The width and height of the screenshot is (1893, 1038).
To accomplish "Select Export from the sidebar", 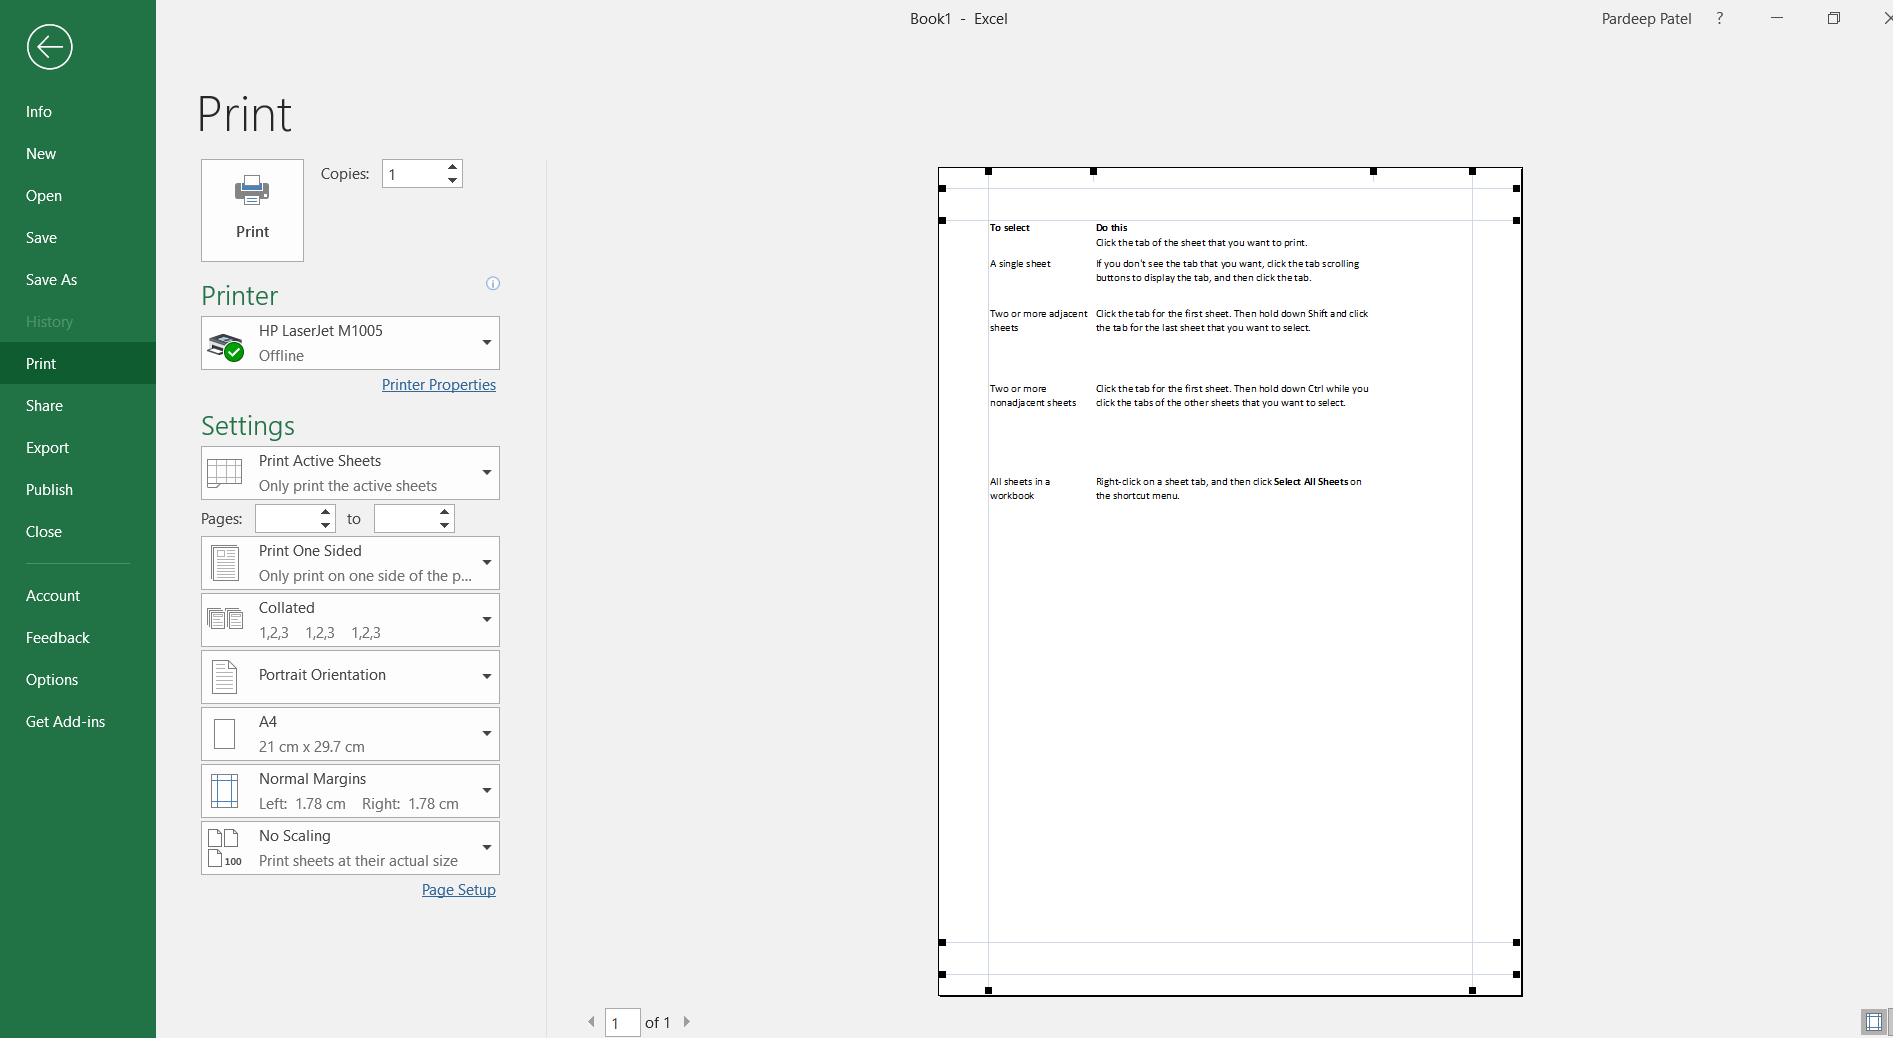I will click(x=47, y=447).
